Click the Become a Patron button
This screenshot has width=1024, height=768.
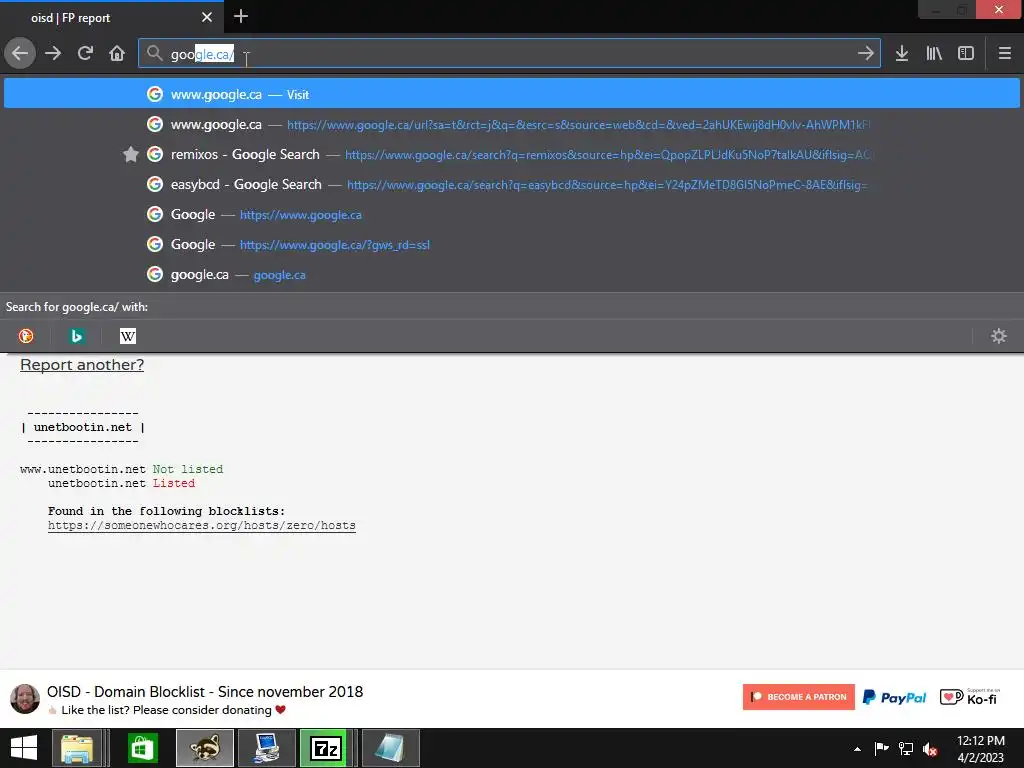[798, 697]
